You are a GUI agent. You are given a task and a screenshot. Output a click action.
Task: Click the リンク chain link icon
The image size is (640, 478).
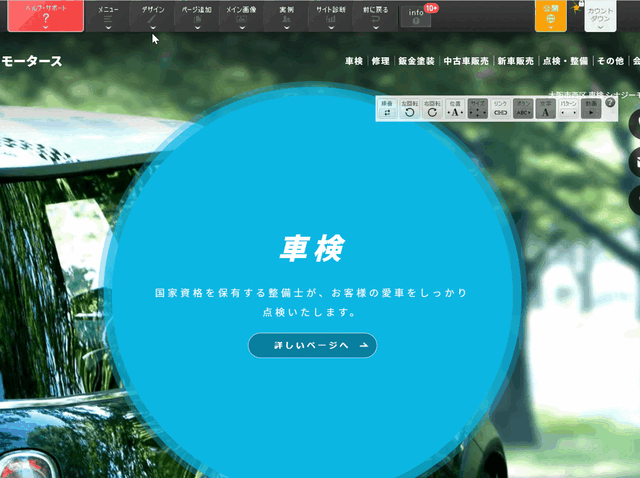[500, 109]
